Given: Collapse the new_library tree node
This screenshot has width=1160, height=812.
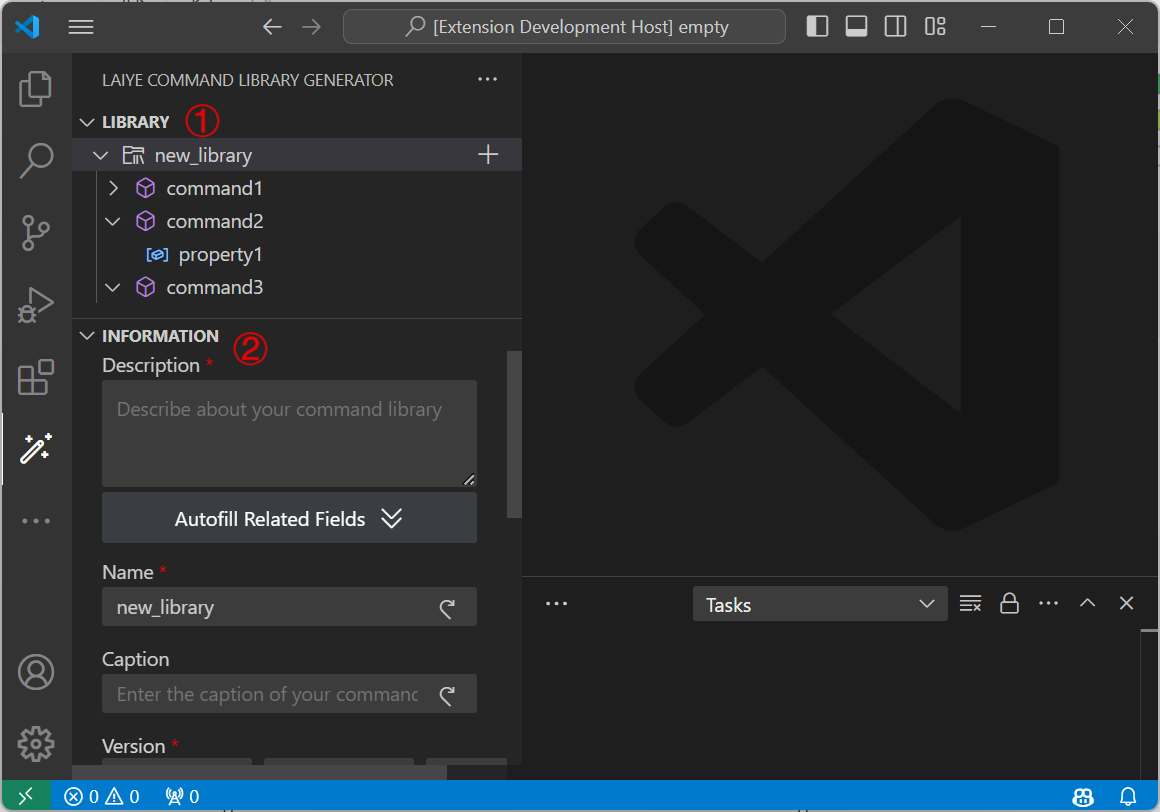Looking at the screenshot, I should click(101, 155).
